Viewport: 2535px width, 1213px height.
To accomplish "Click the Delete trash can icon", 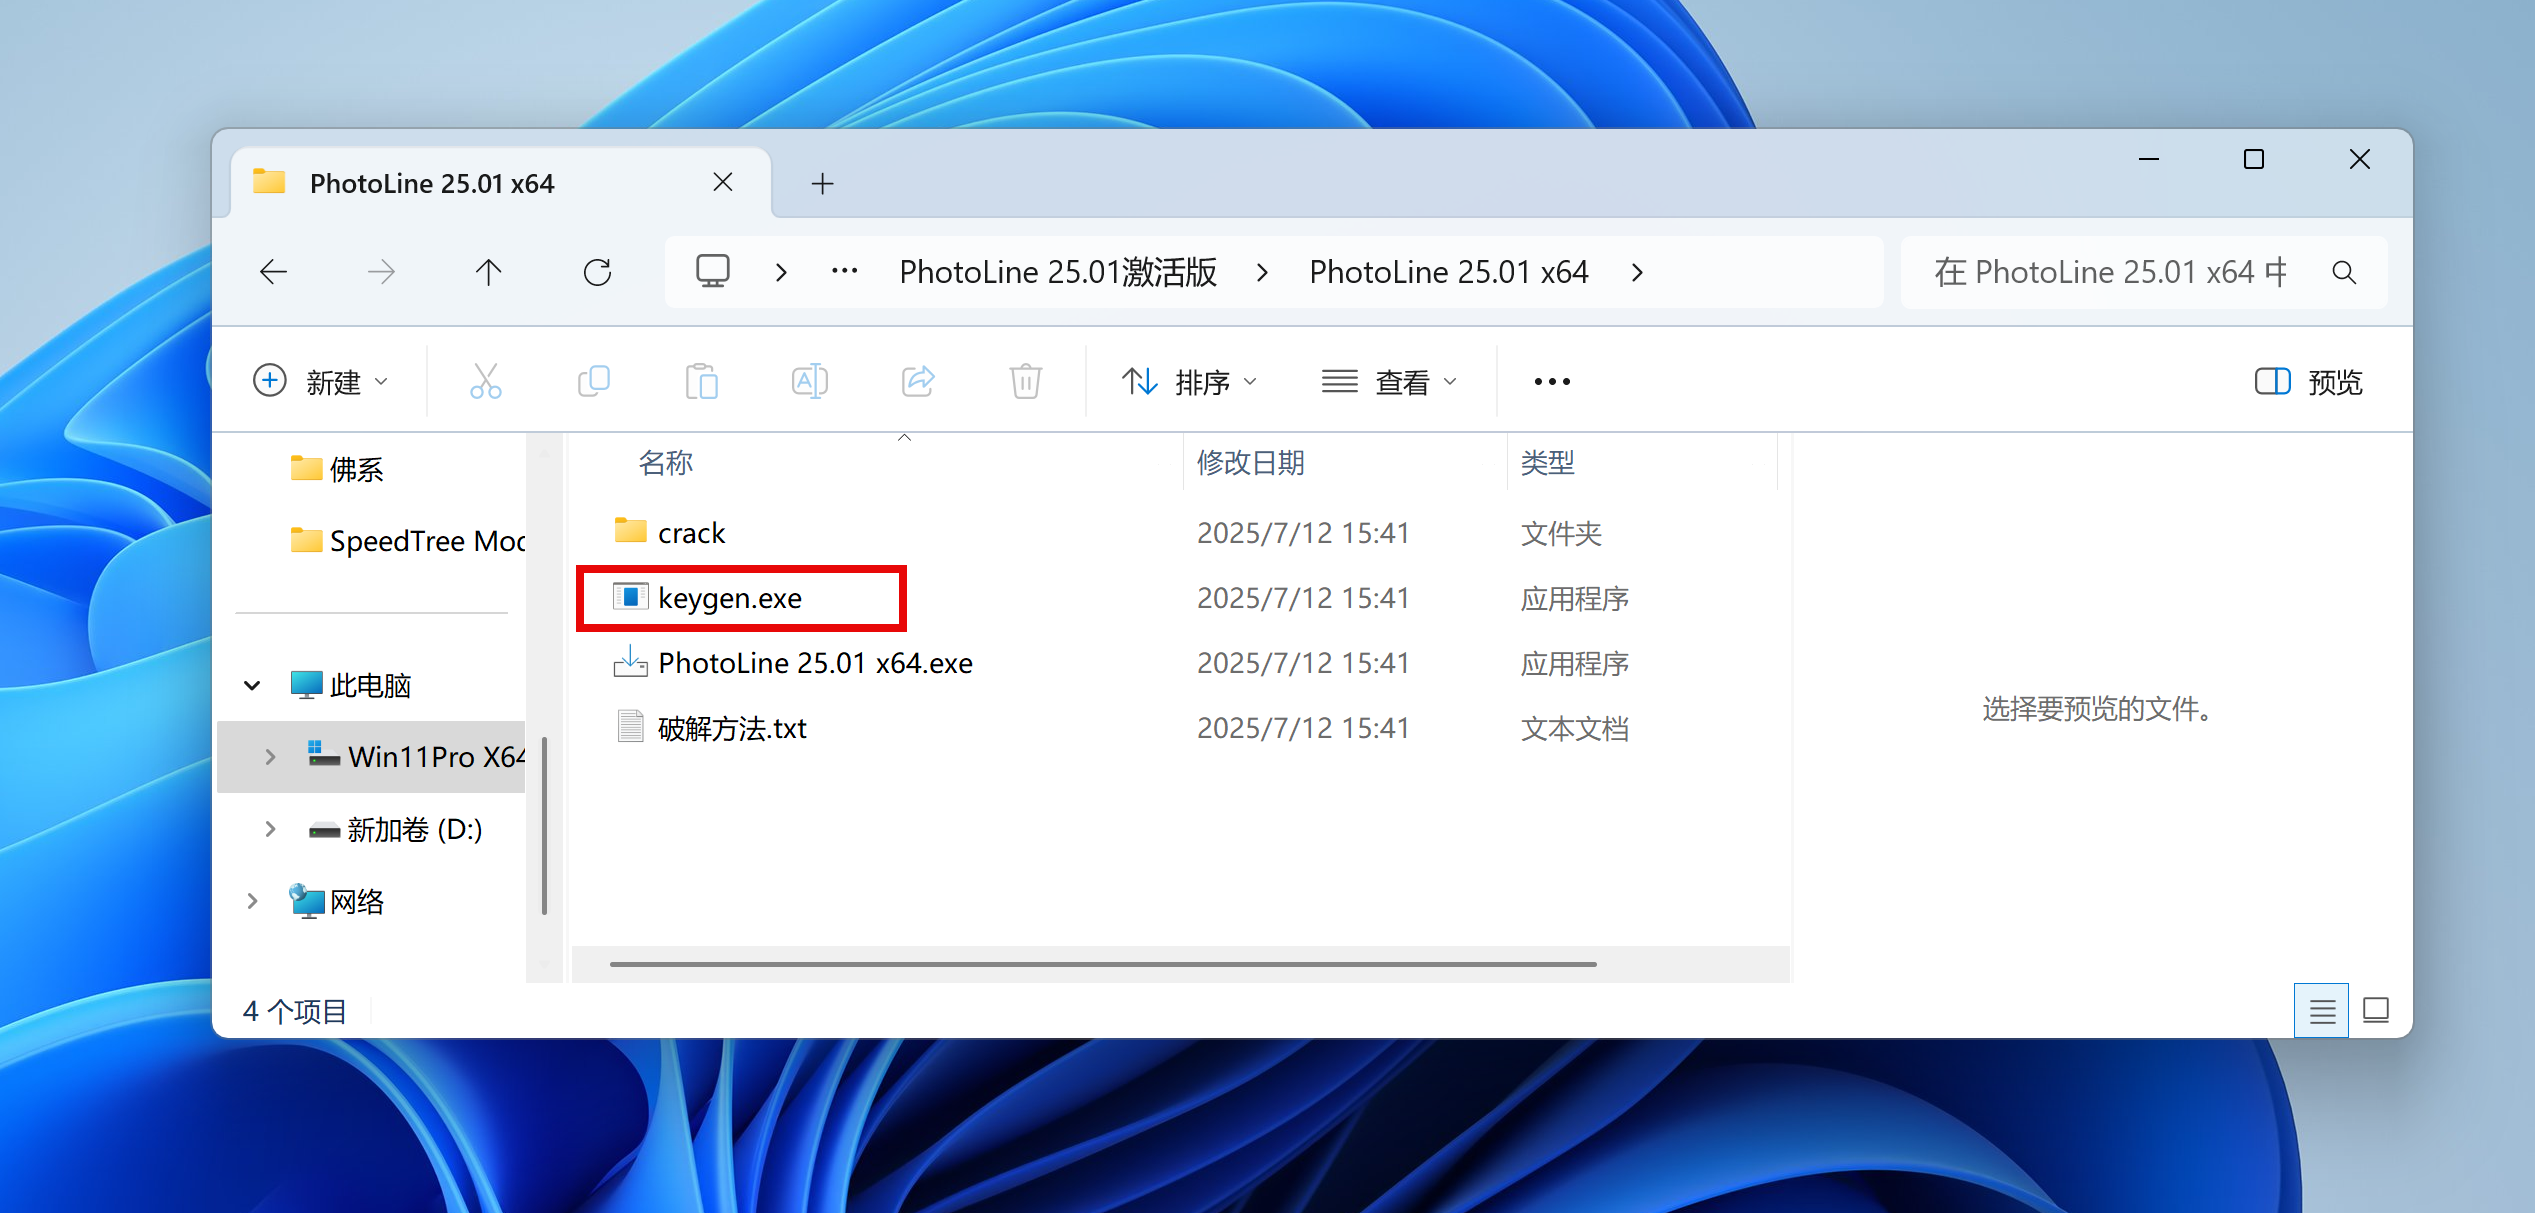I will 1025,381.
